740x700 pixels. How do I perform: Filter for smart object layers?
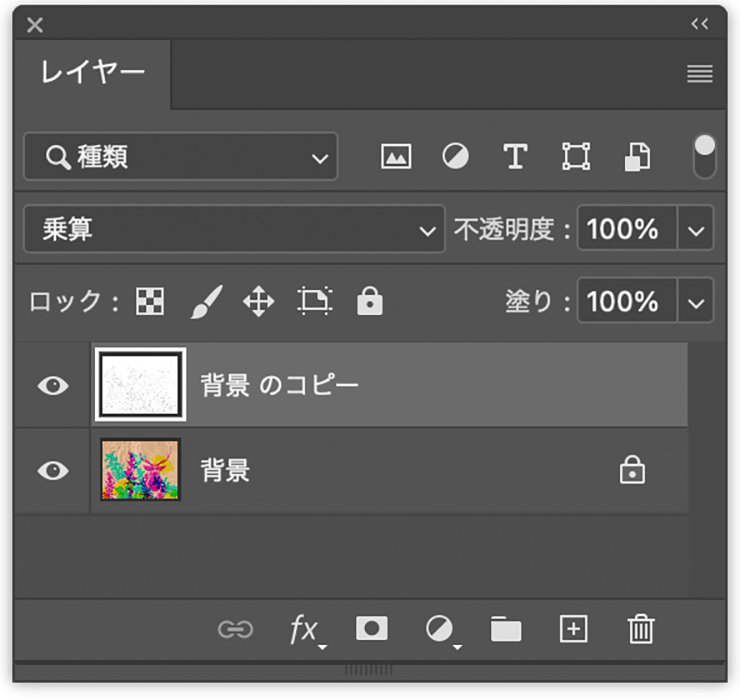[637, 157]
